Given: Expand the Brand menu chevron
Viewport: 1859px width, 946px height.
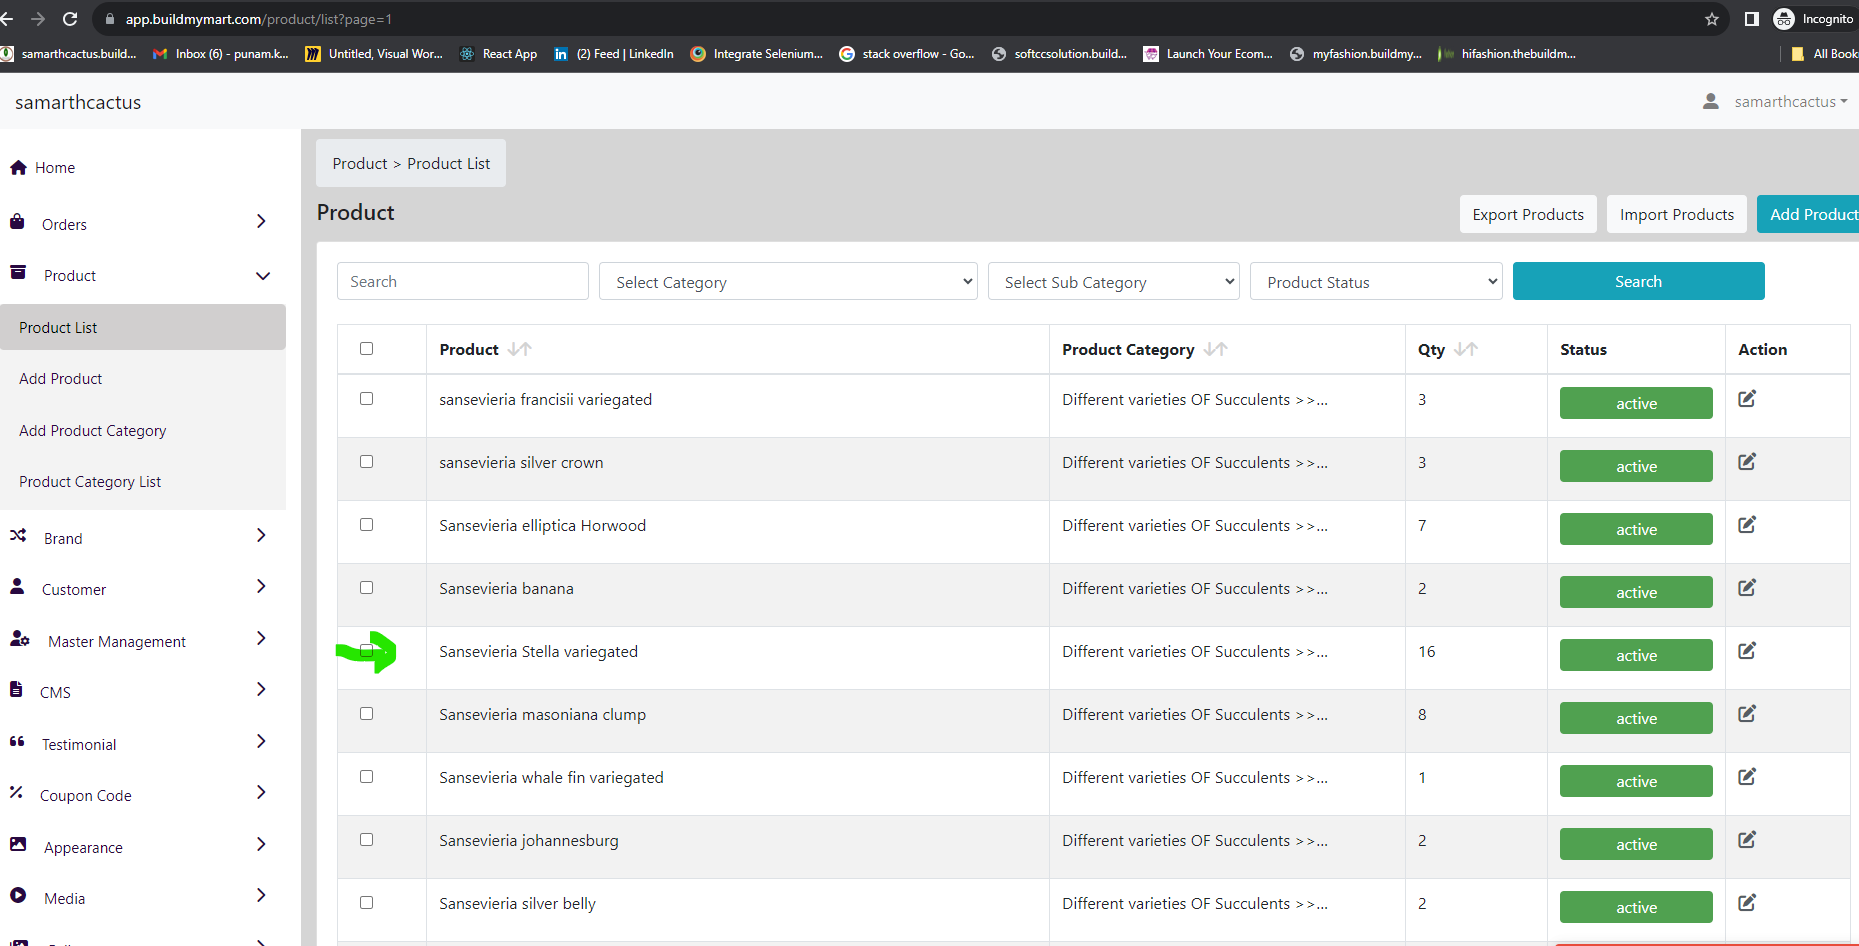Looking at the screenshot, I should click(x=261, y=536).
